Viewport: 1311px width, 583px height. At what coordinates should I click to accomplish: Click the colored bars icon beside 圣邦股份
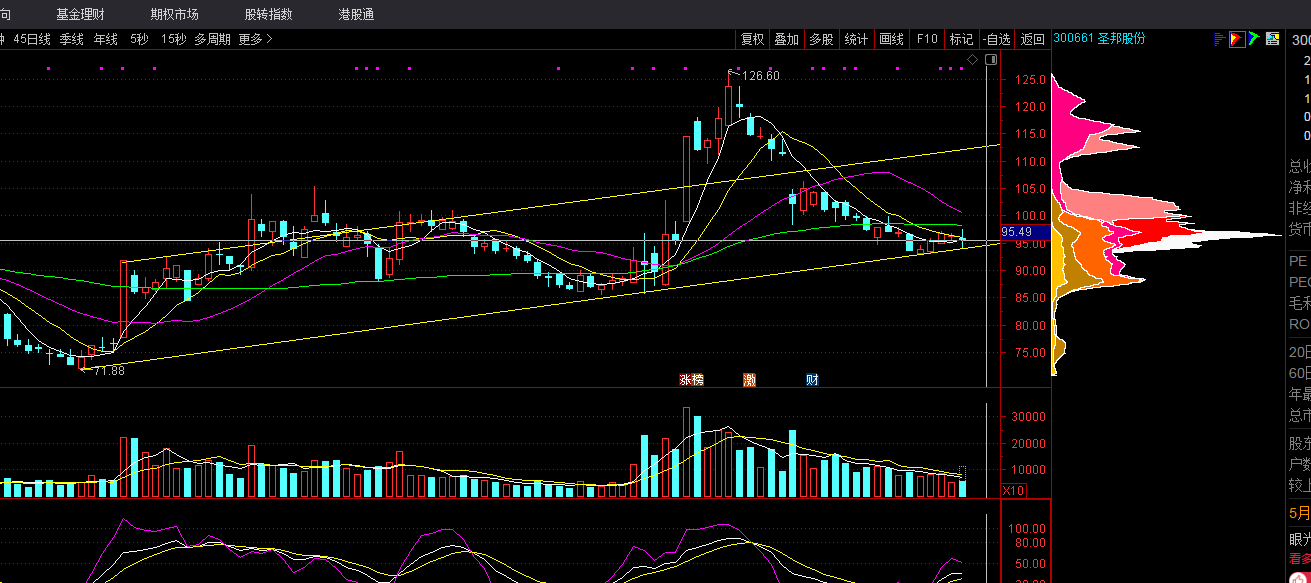coord(1219,39)
